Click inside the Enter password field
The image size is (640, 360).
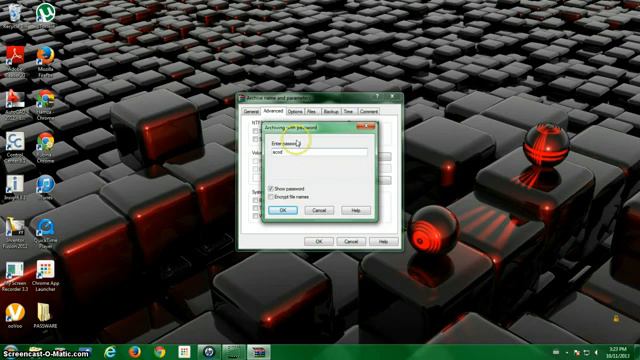319,152
